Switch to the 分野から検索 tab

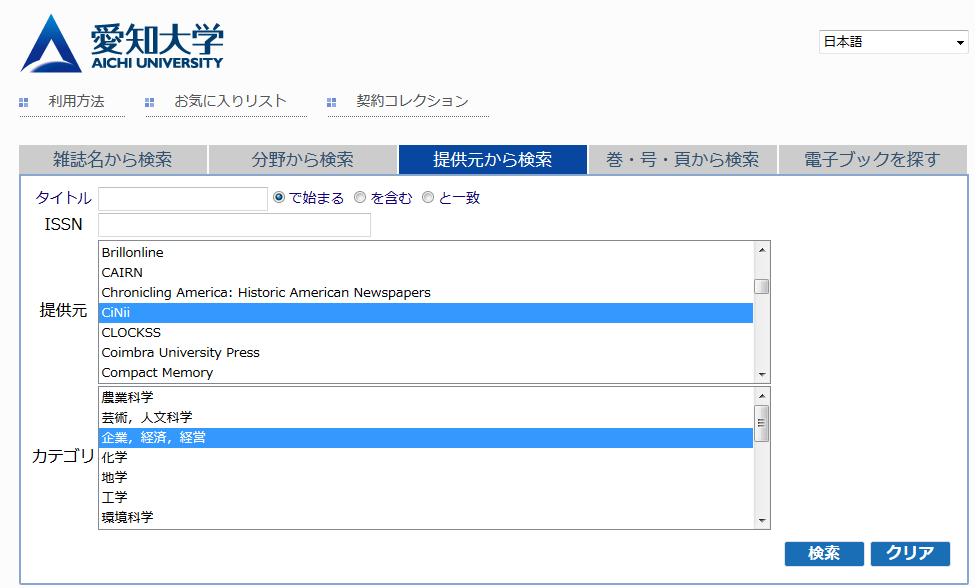click(303, 160)
